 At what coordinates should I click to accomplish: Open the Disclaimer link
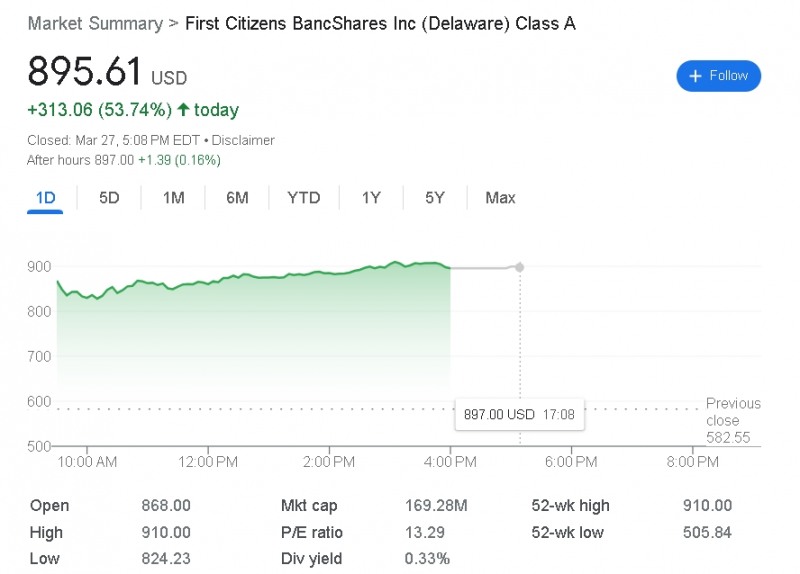pyautogui.click(x=243, y=140)
